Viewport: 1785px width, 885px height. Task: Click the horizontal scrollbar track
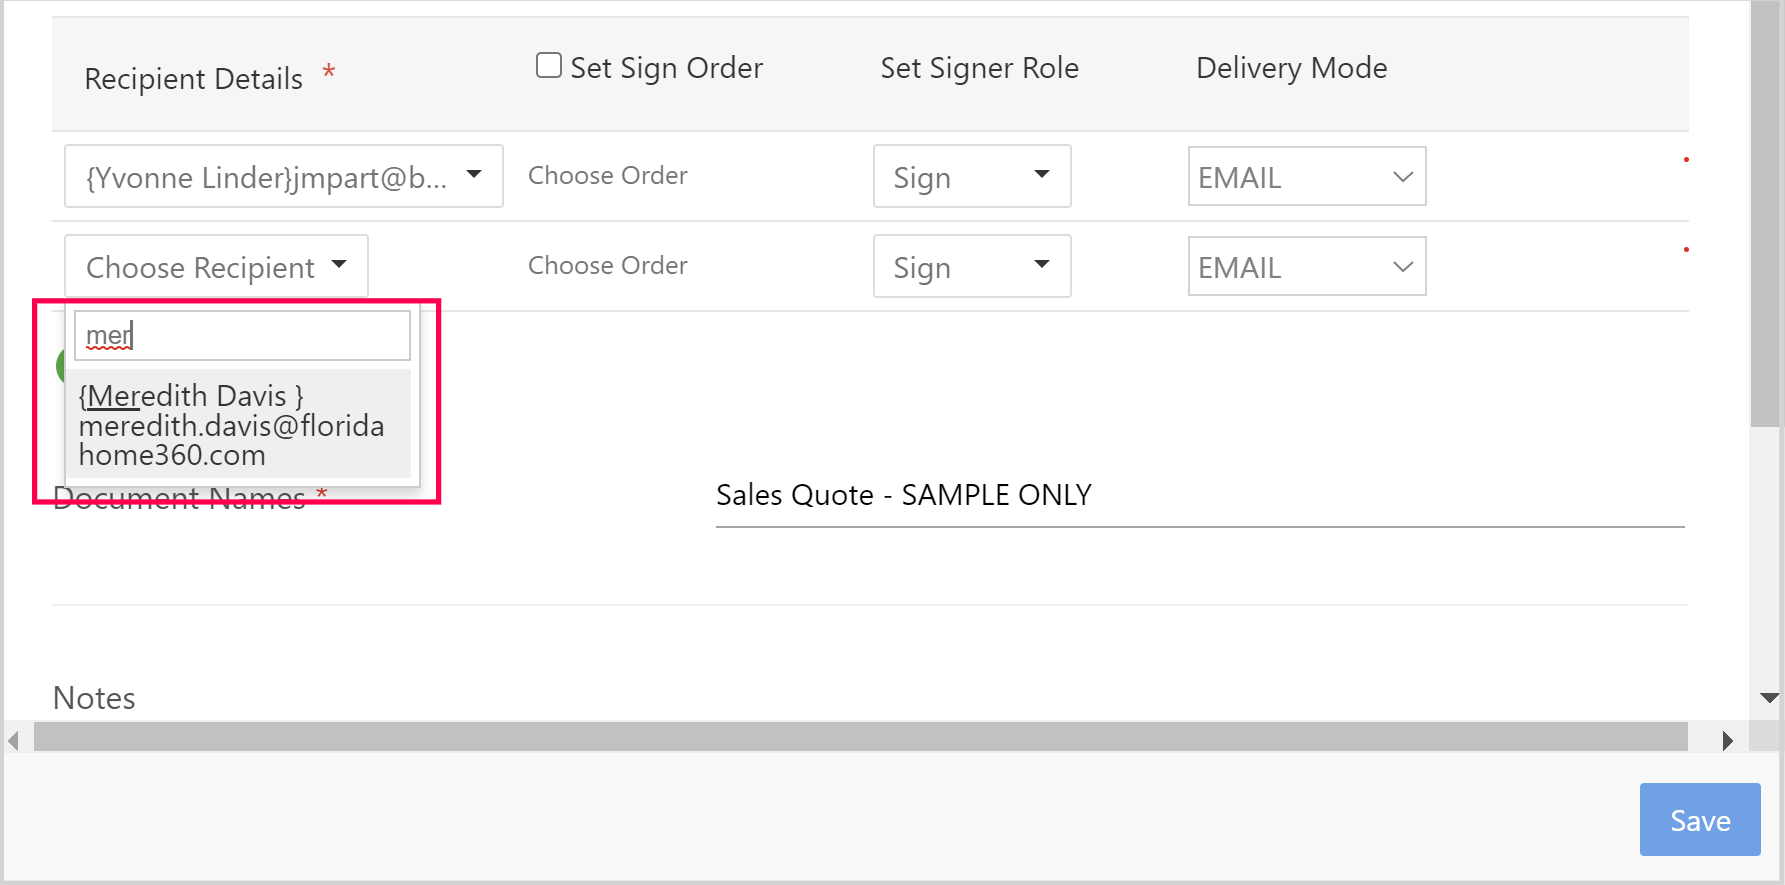[x=860, y=738]
